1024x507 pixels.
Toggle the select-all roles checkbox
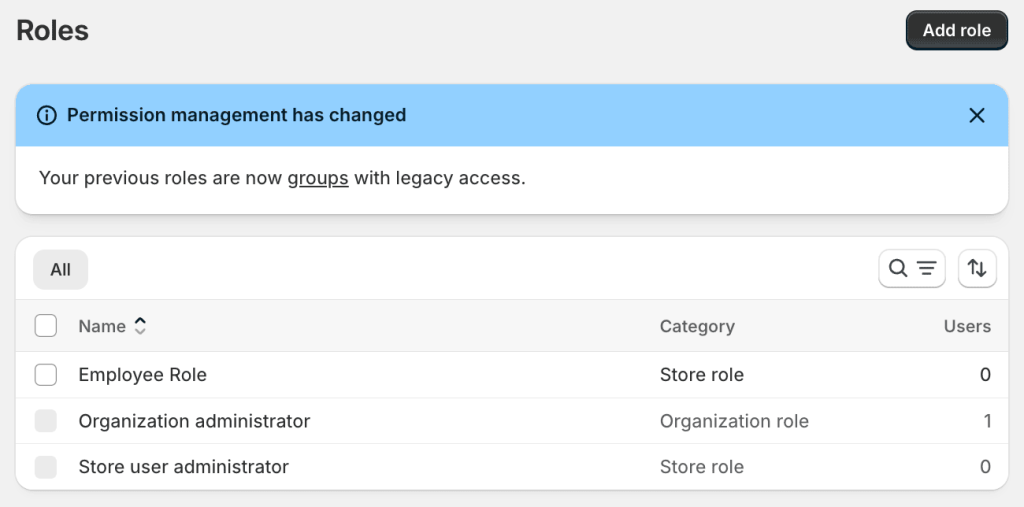(x=46, y=326)
